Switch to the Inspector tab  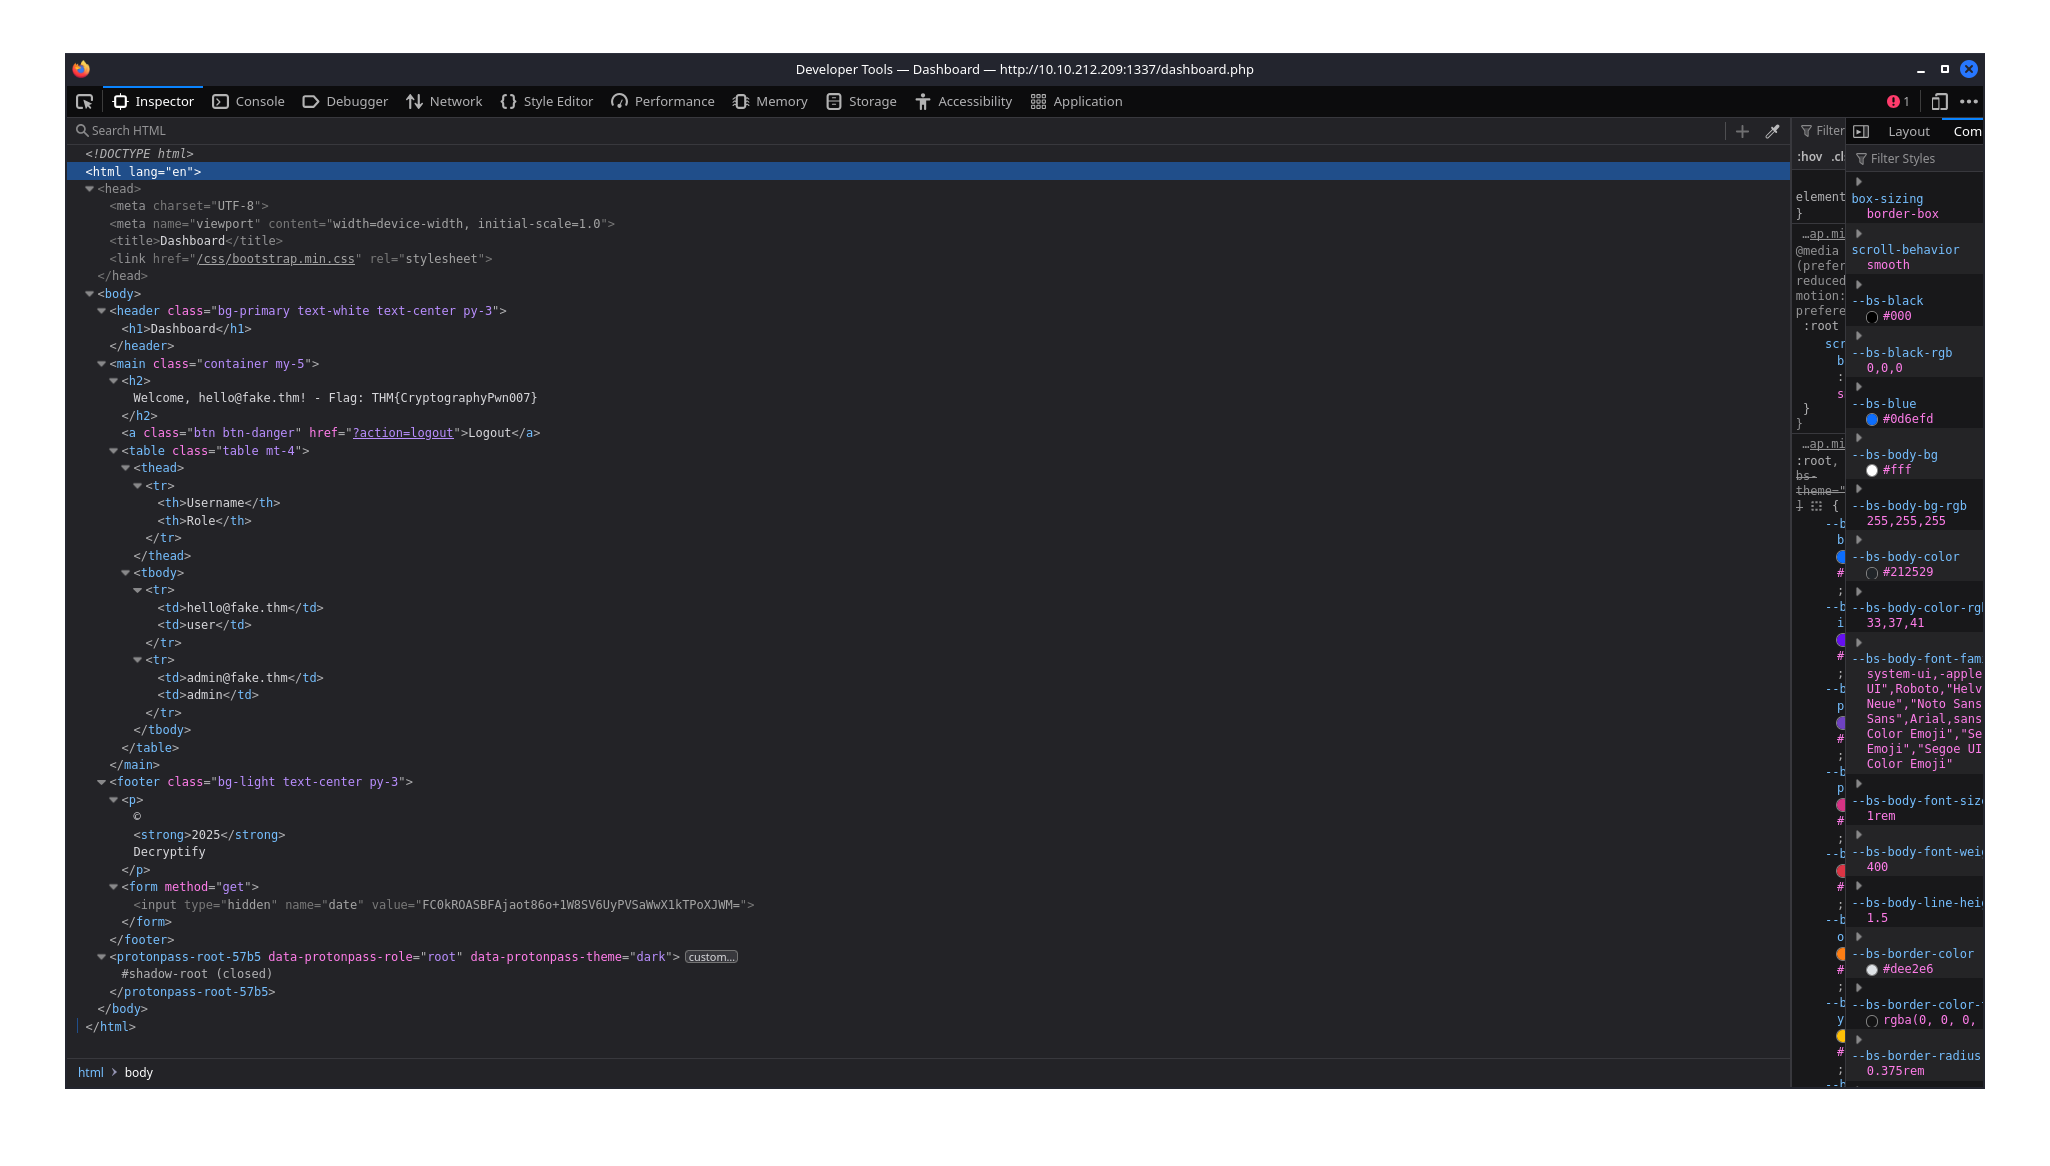tap(153, 102)
